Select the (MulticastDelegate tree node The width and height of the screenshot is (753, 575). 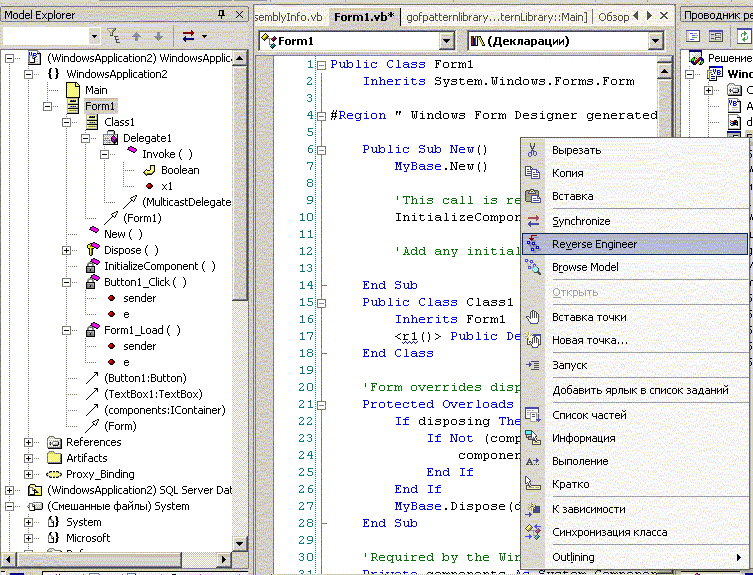click(x=186, y=202)
